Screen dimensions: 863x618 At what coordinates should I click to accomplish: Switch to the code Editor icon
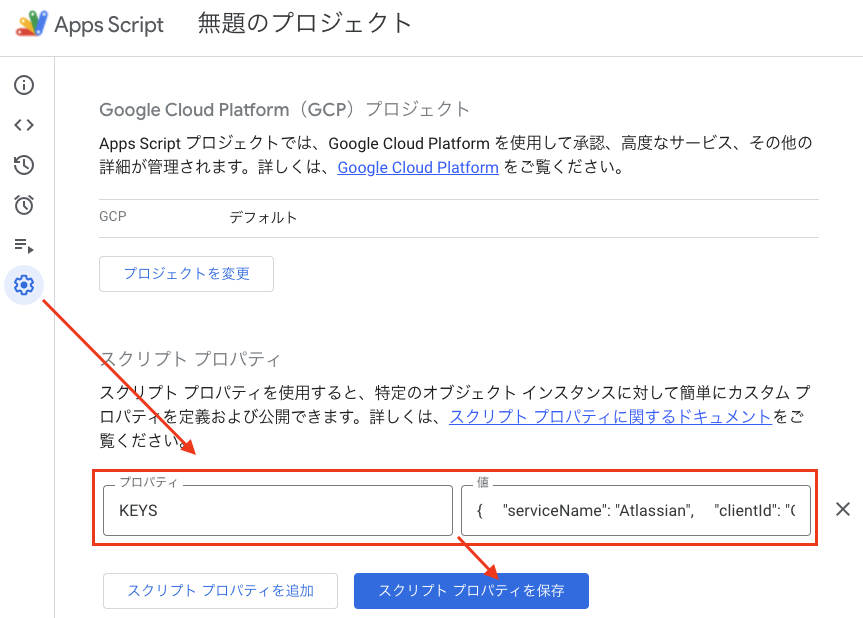[25, 125]
